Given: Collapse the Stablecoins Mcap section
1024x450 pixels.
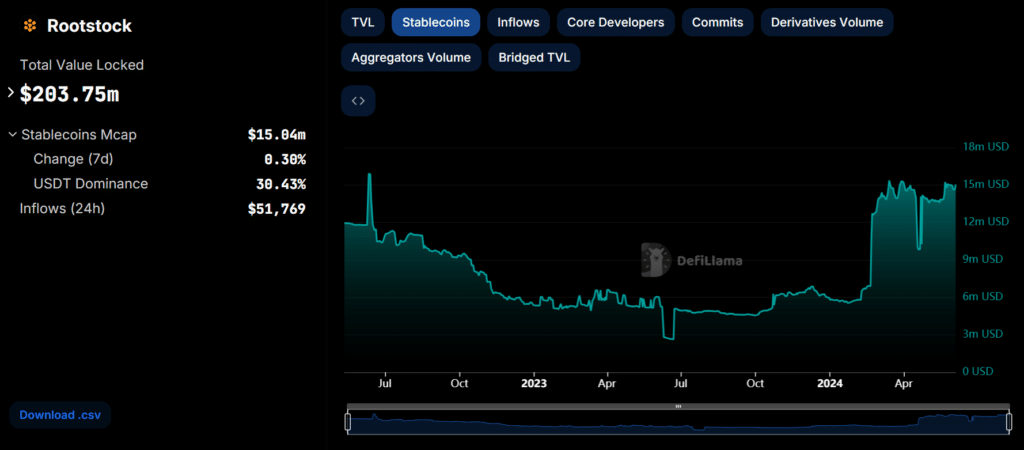Looking at the screenshot, I should [12, 134].
